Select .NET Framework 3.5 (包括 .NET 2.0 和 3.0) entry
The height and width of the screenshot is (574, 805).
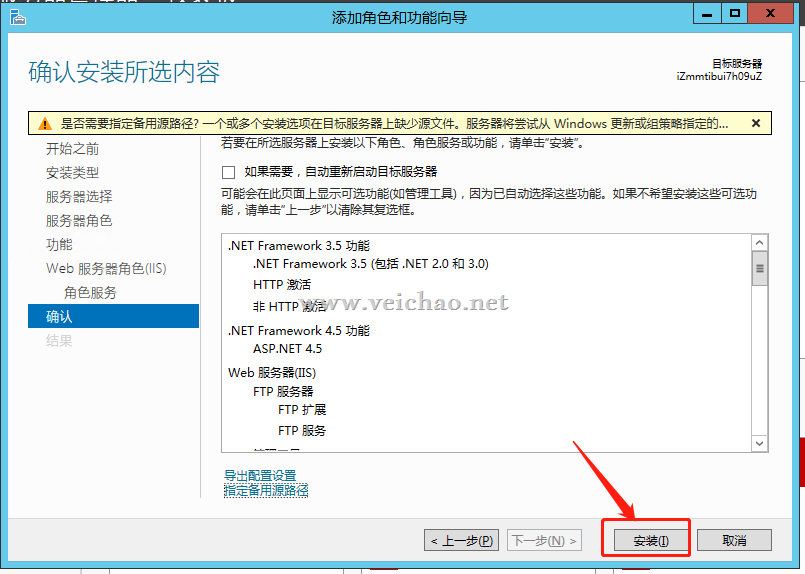coord(371,264)
